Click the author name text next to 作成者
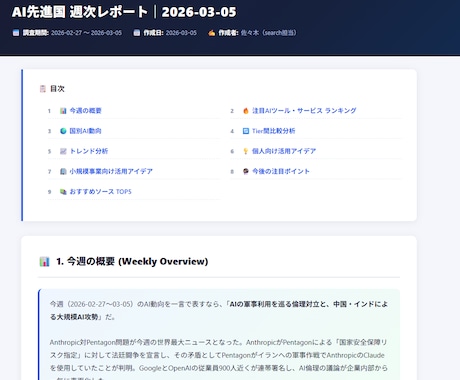The width and height of the screenshot is (460, 380). click(x=268, y=33)
